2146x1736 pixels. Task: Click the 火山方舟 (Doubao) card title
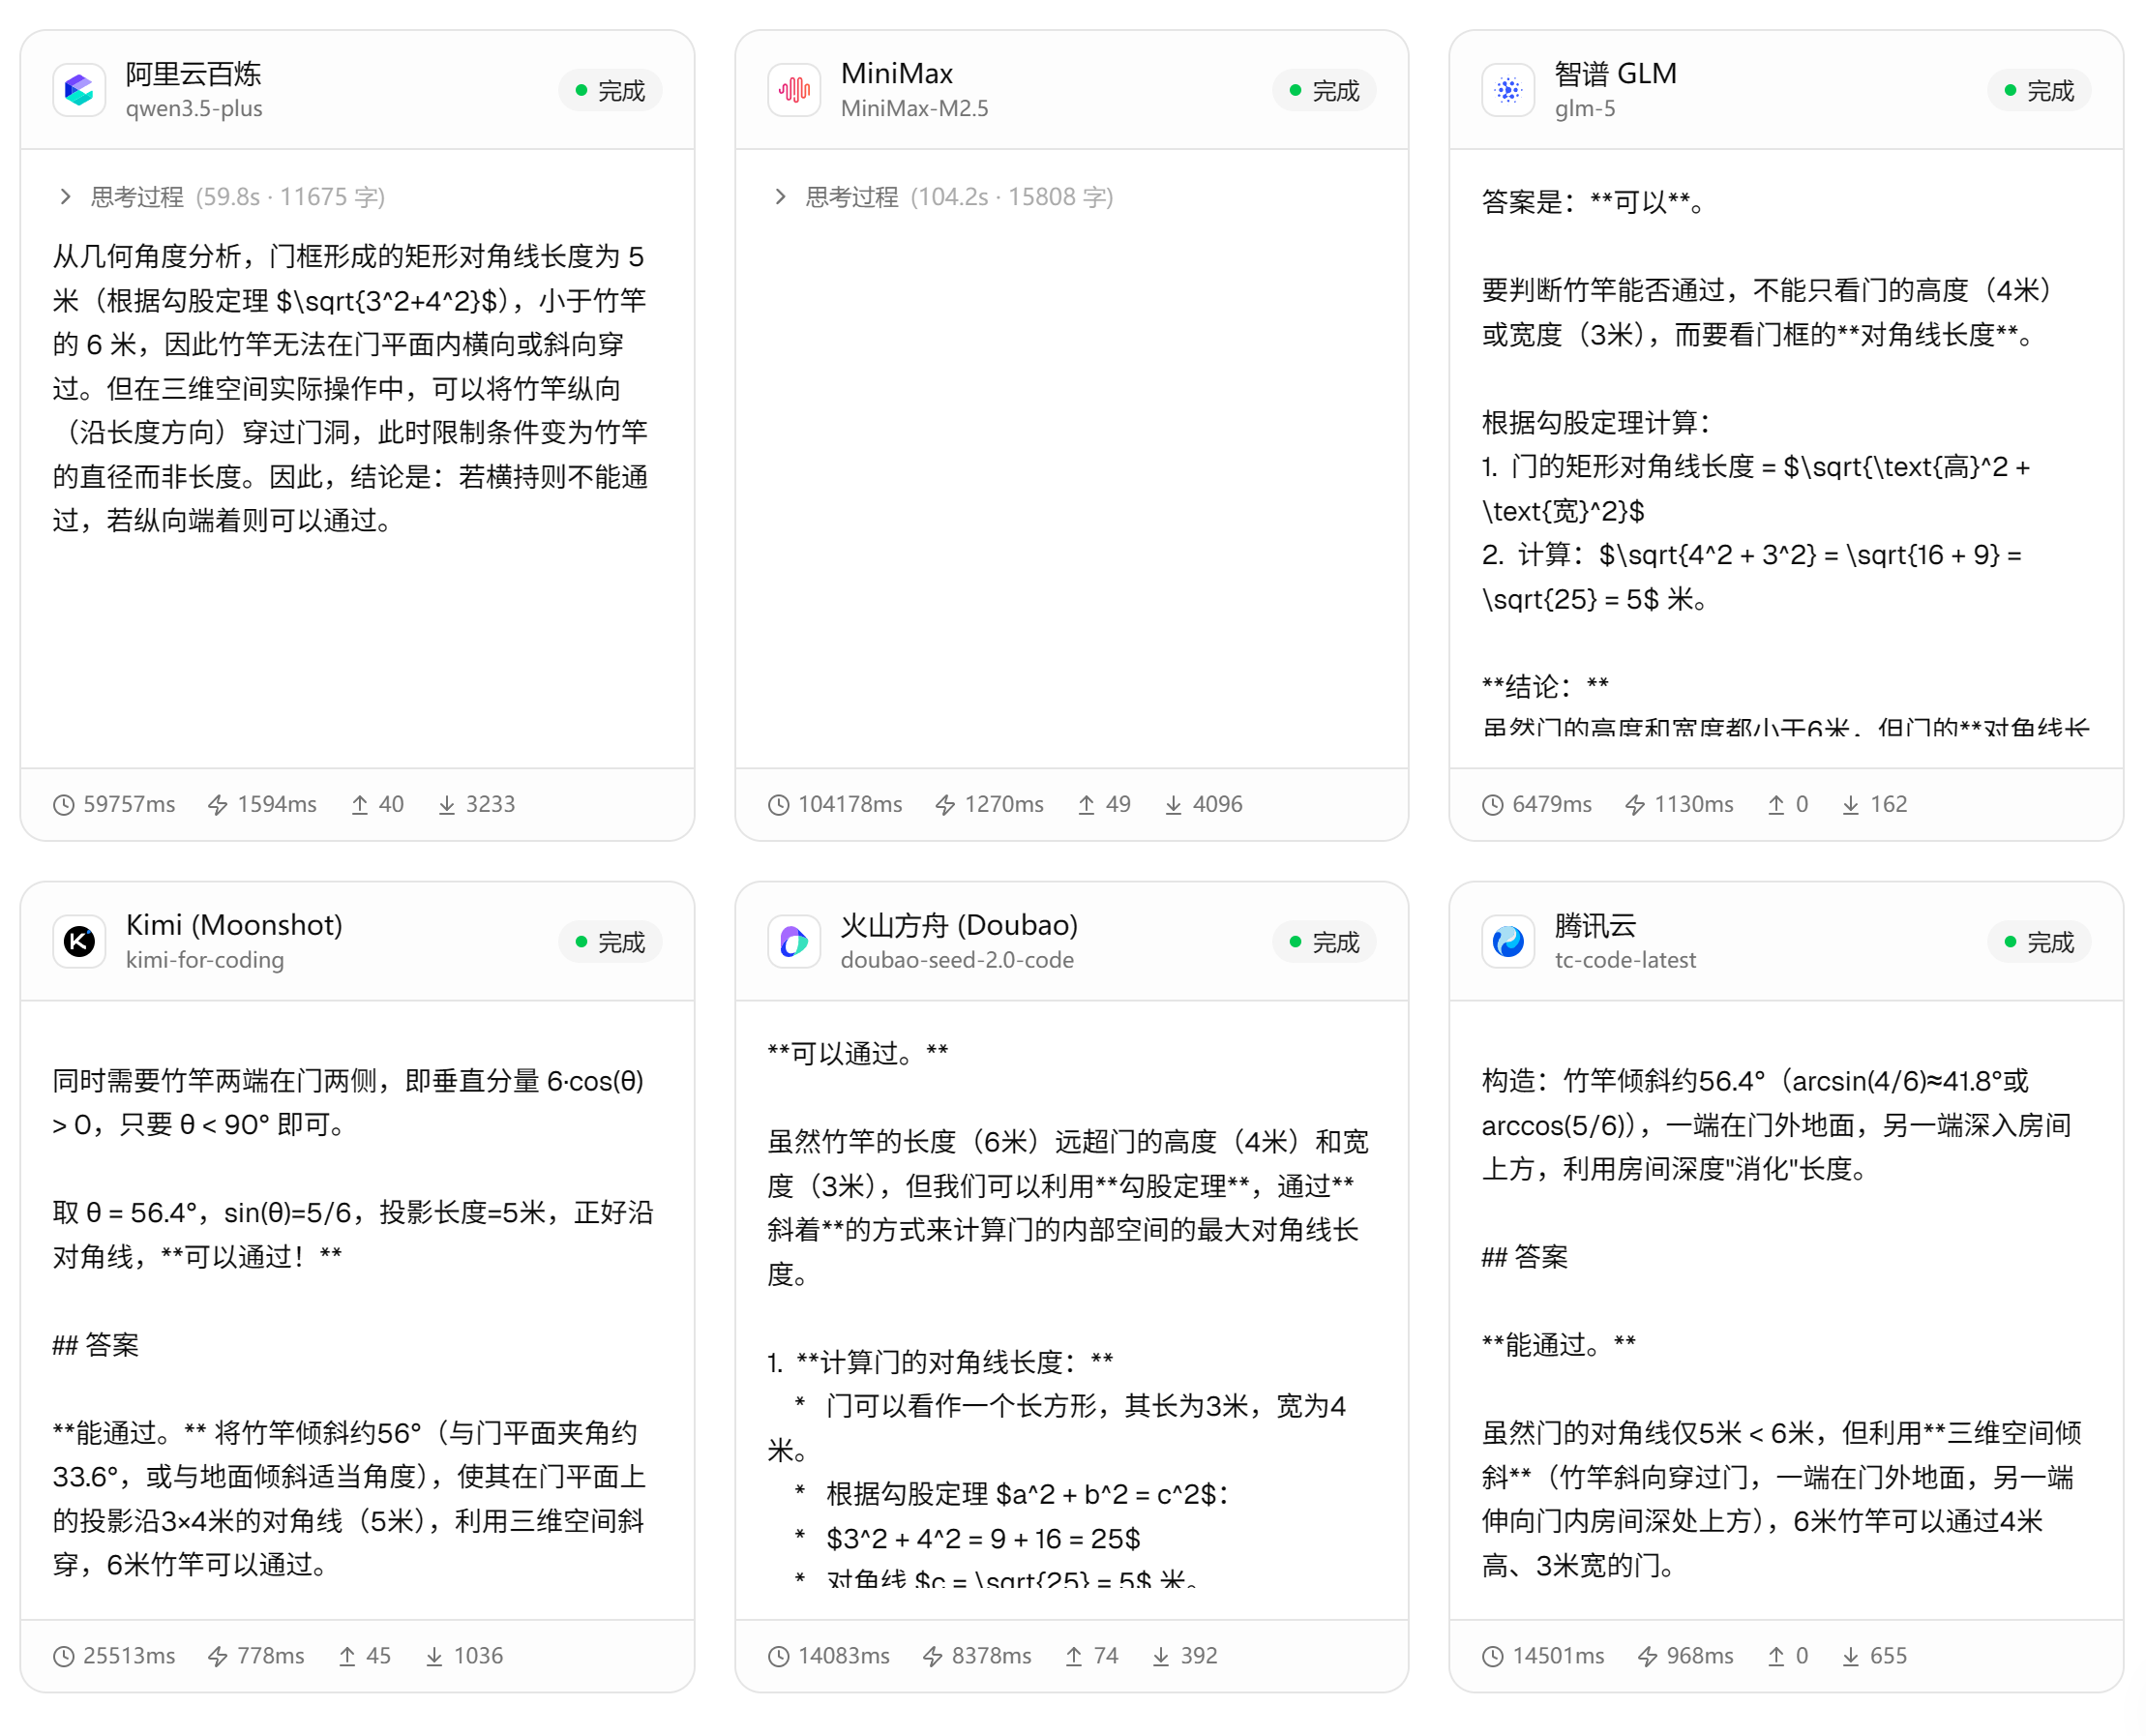tap(958, 925)
